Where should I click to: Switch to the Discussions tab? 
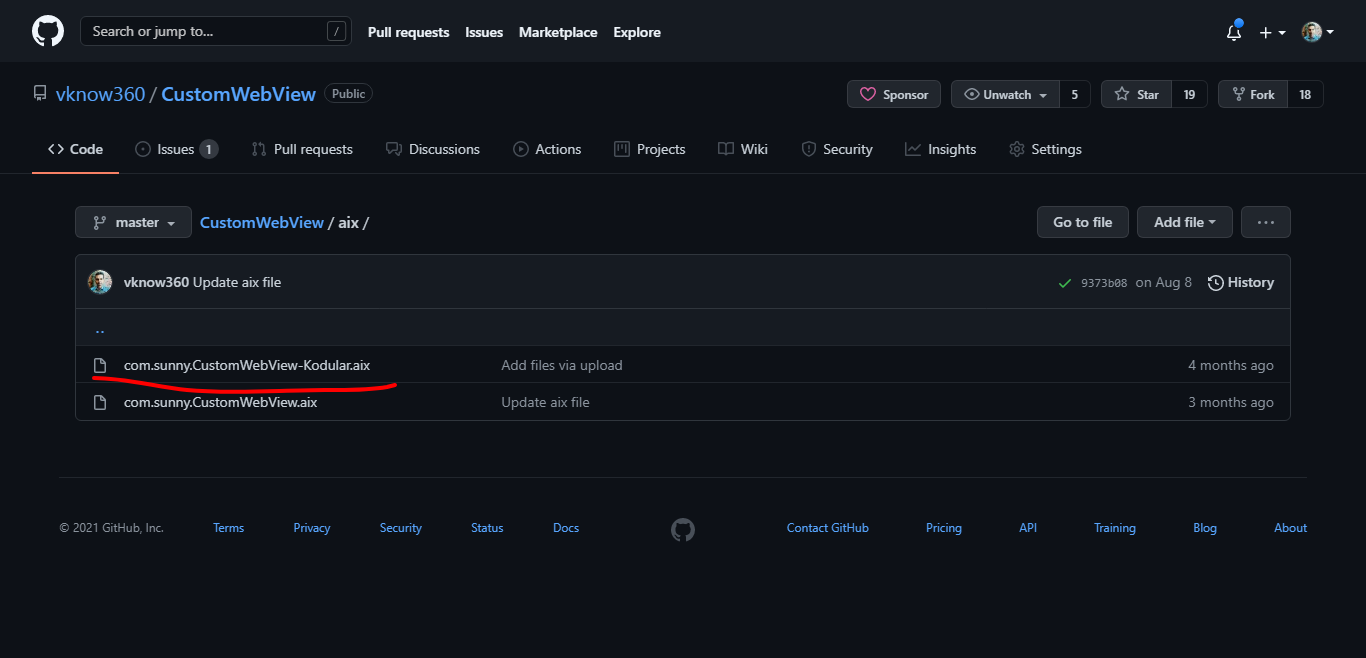(x=433, y=149)
